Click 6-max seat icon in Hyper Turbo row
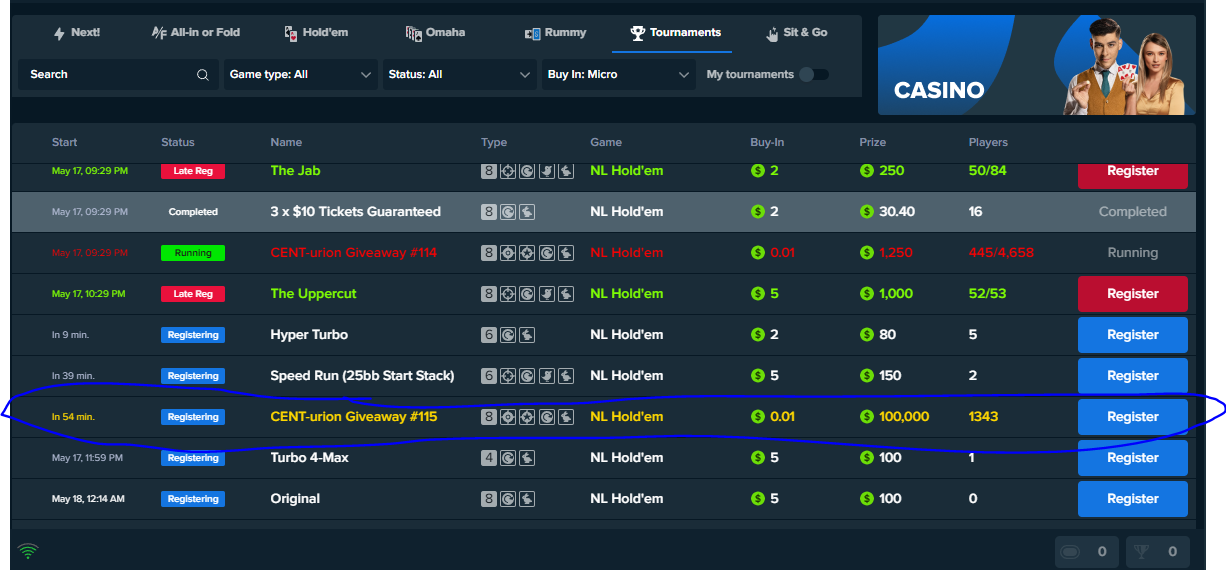The image size is (1226, 570). (x=489, y=335)
